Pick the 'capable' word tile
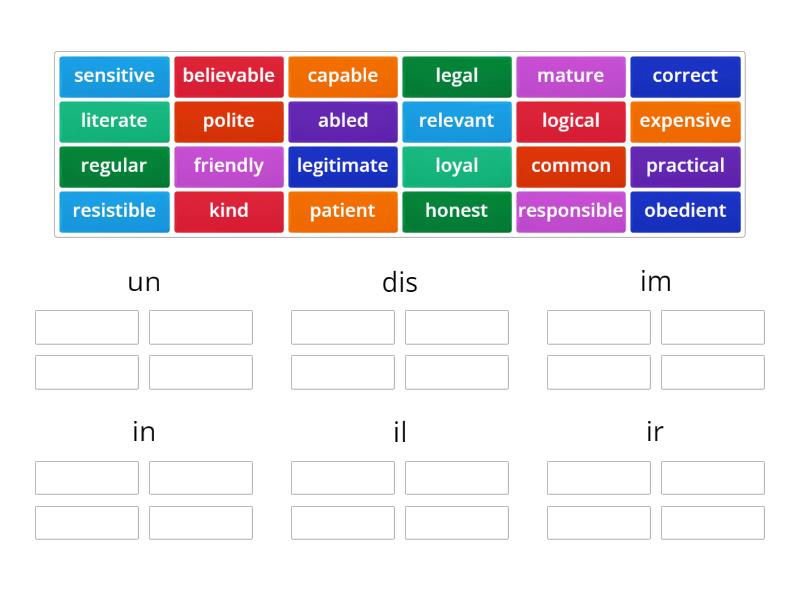Screen dimensions: 800x600 [x=342, y=76]
